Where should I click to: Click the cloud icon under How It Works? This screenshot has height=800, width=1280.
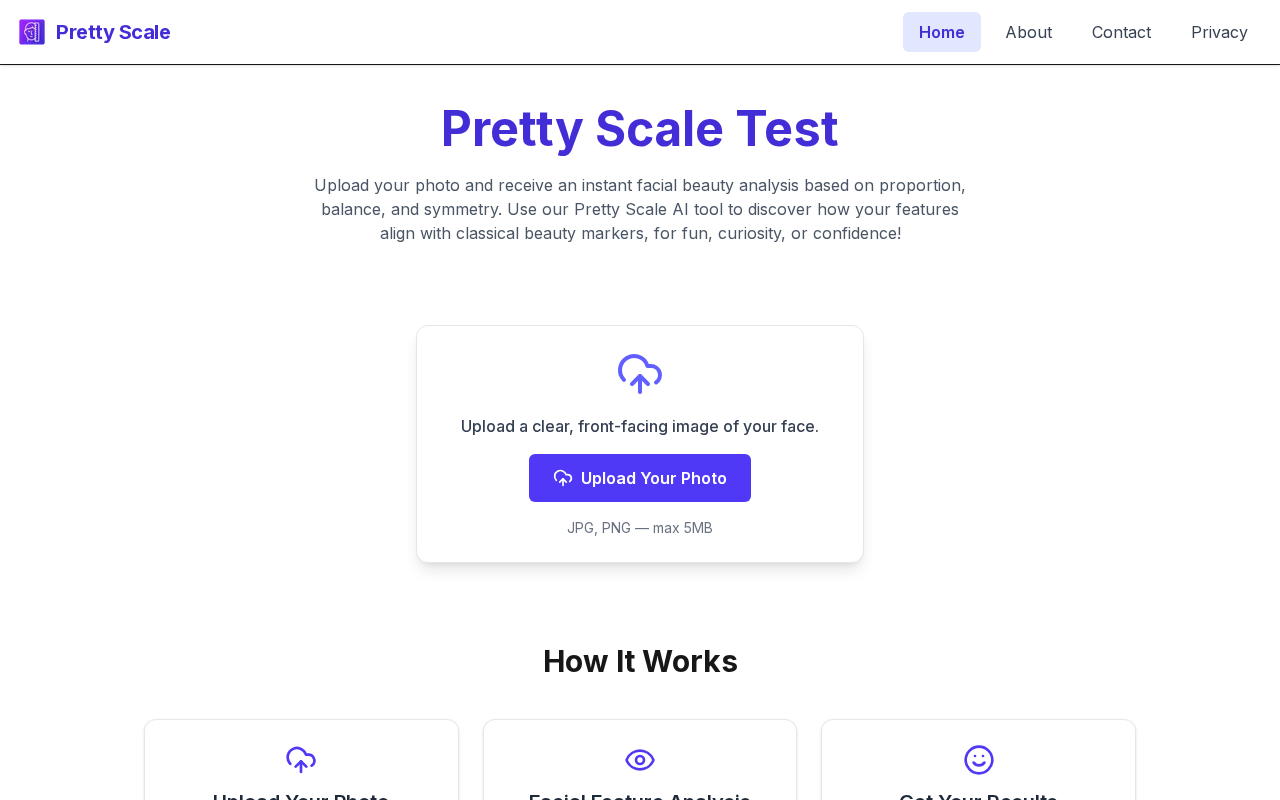coord(301,760)
